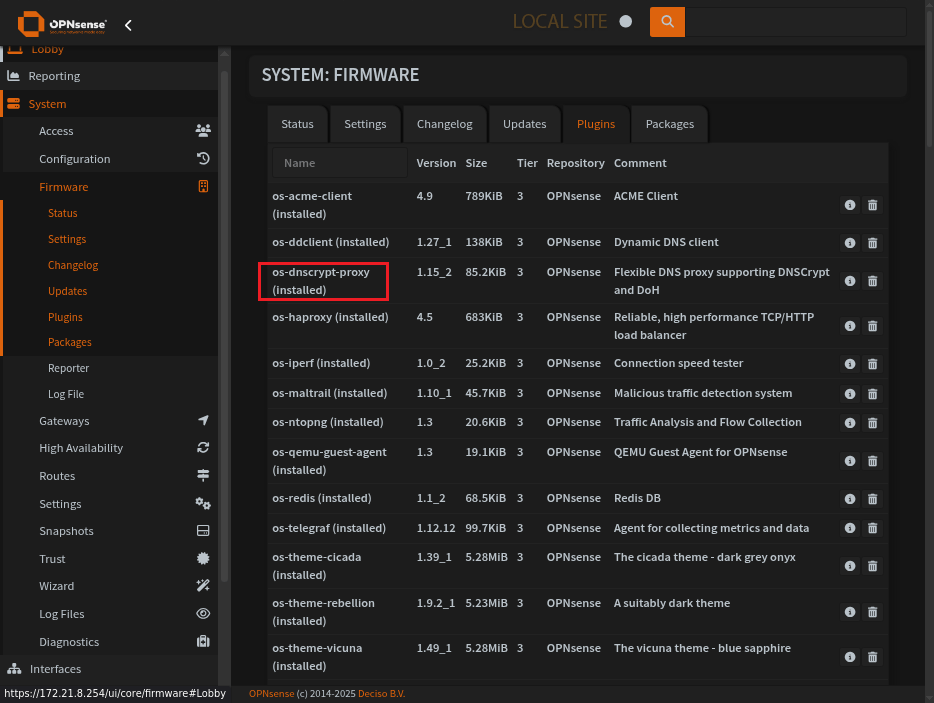Image resolution: width=934 pixels, height=703 pixels.
Task: Collapse the sidebar with the chevron arrow
Action: point(128,25)
